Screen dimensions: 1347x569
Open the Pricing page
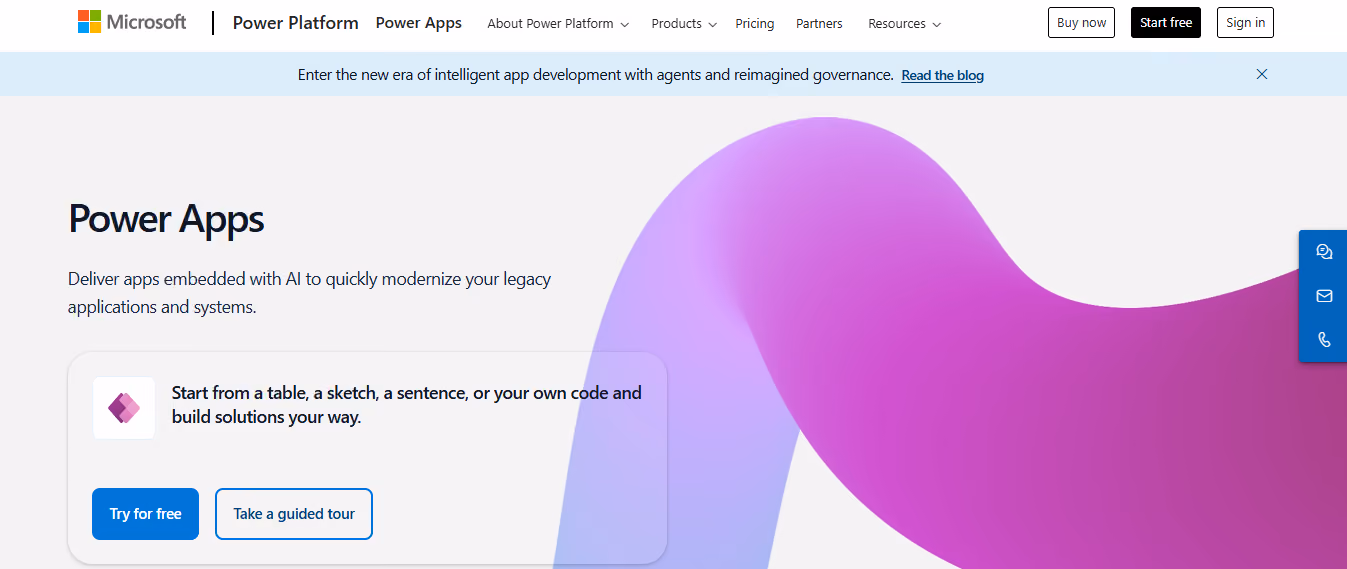[755, 23]
